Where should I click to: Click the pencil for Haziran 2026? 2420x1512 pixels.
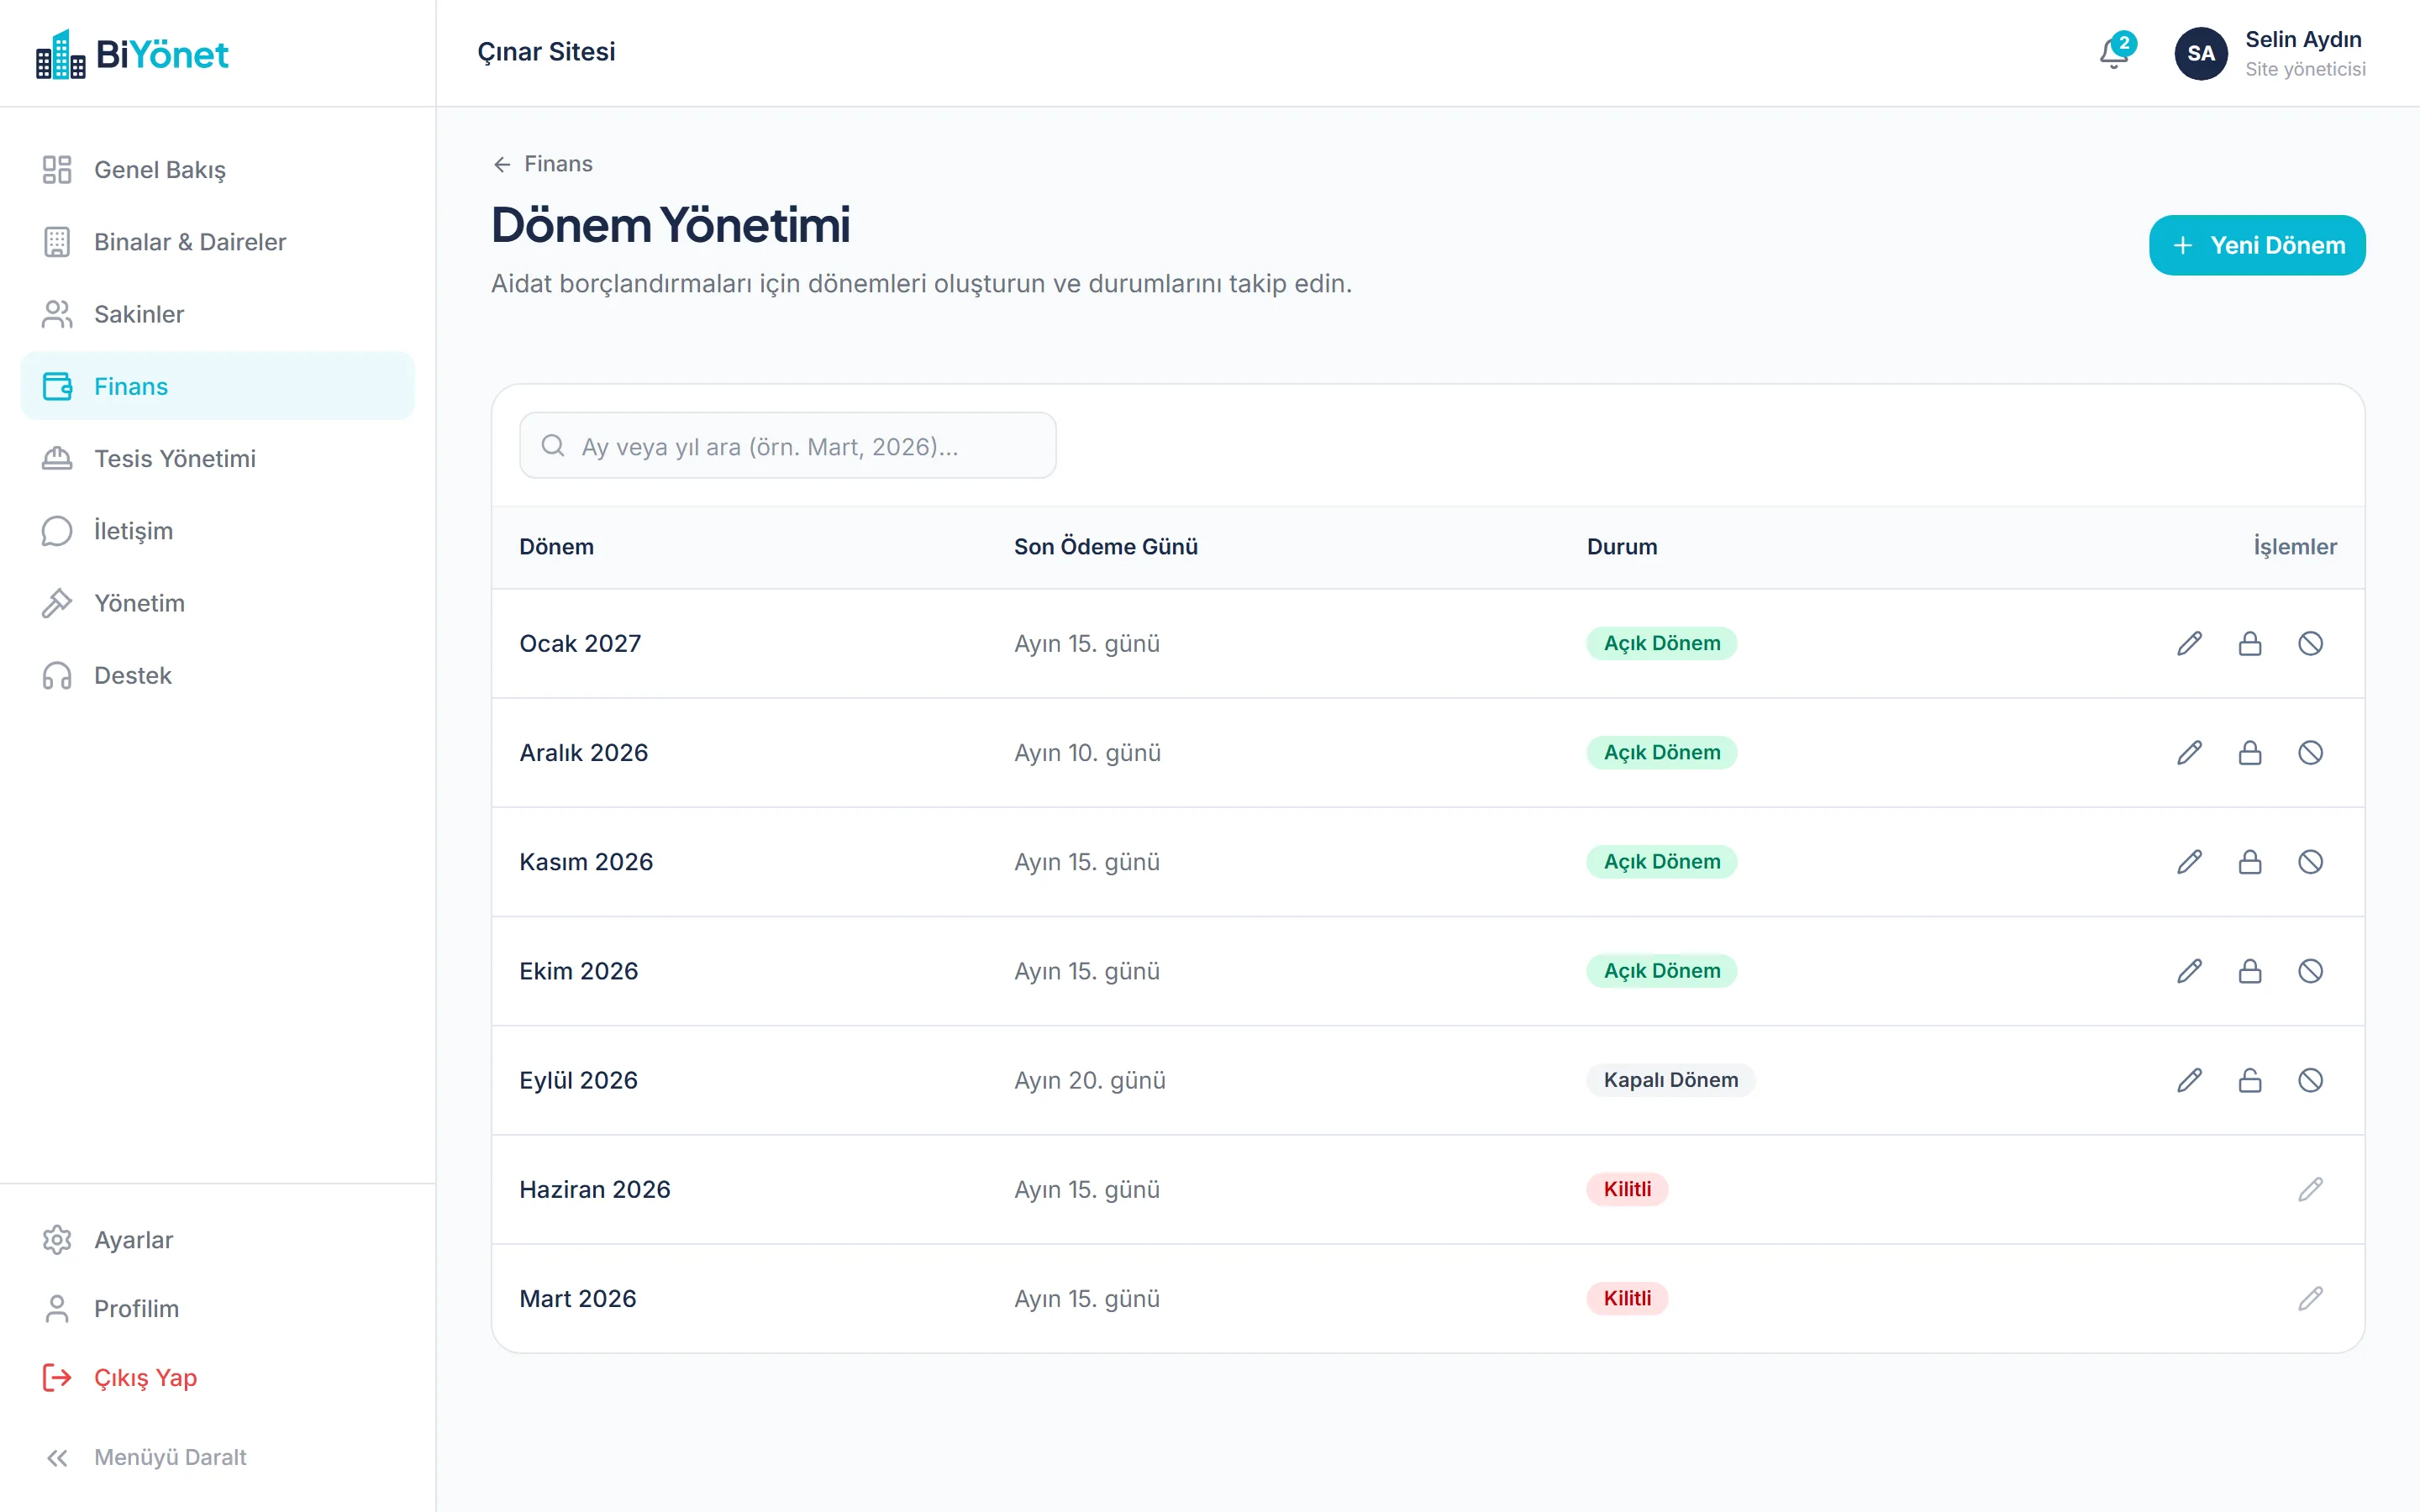click(2310, 1189)
